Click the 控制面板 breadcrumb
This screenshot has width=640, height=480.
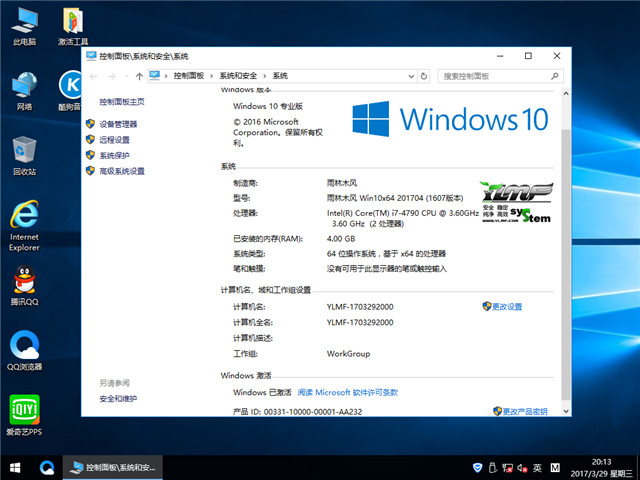189,76
